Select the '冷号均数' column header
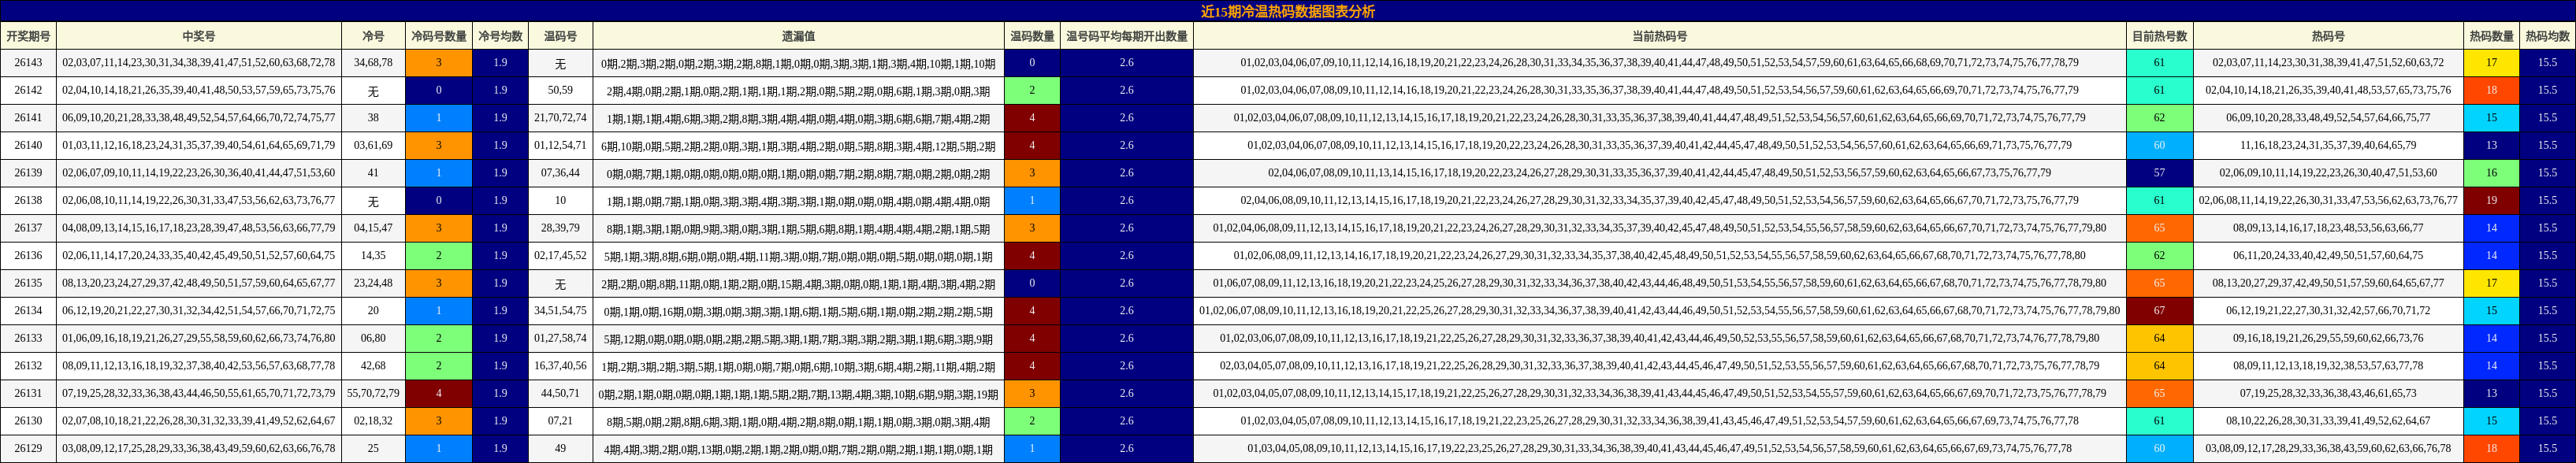Viewport: 2576px width, 463px height. pyautogui.click(x=500, y=36)
